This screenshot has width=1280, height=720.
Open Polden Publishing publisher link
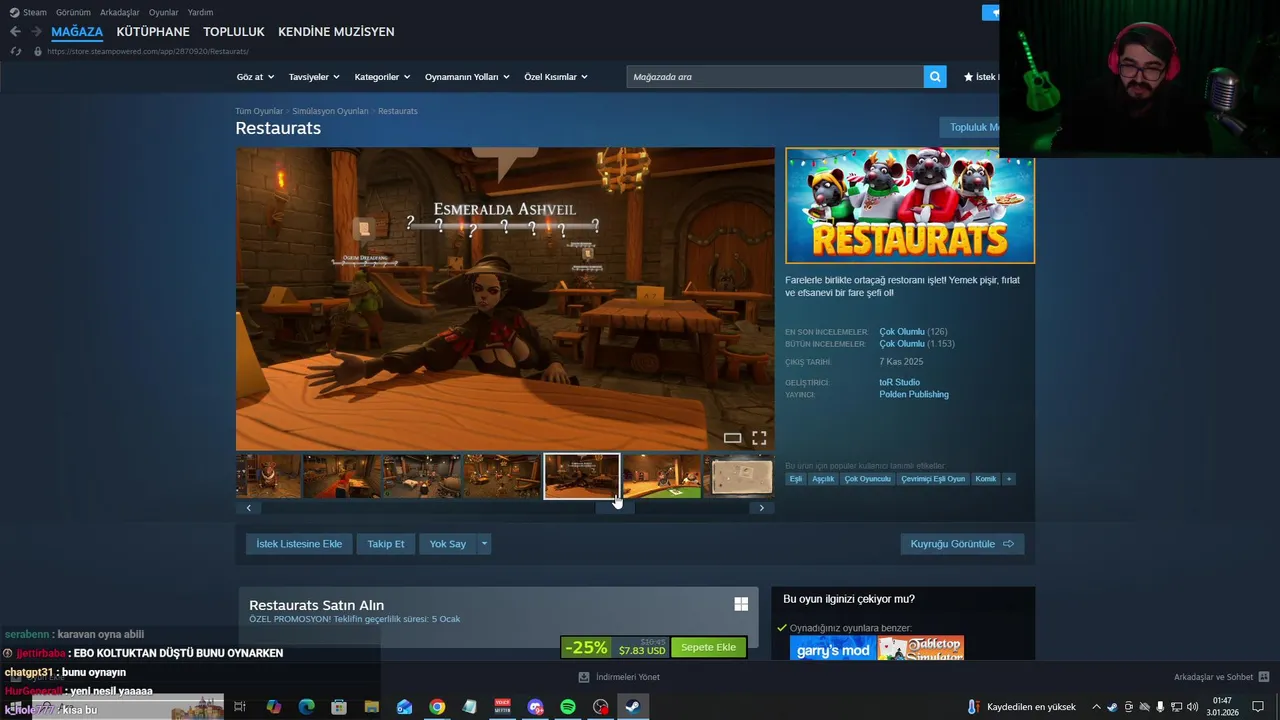tap(914, 394)
